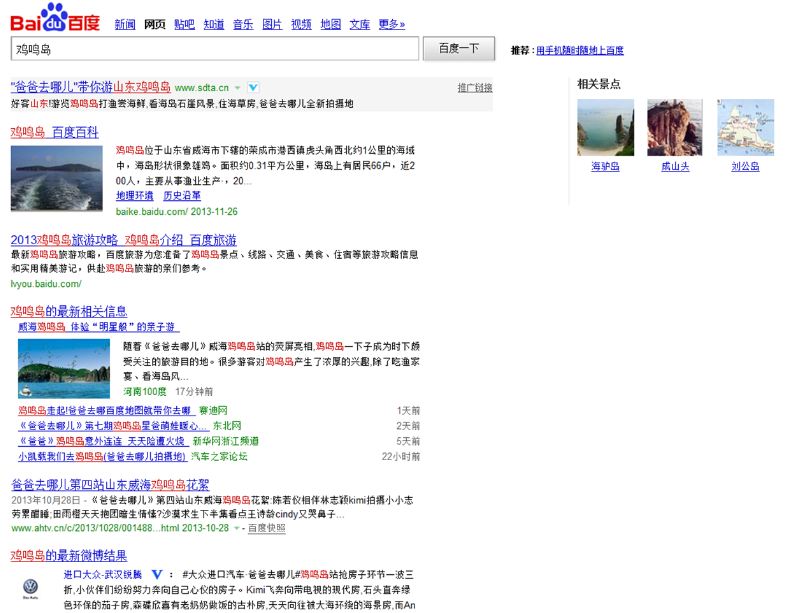Click the 河南100度 news source label
This screenshot has width=794, height=613.
pos(145,391)
